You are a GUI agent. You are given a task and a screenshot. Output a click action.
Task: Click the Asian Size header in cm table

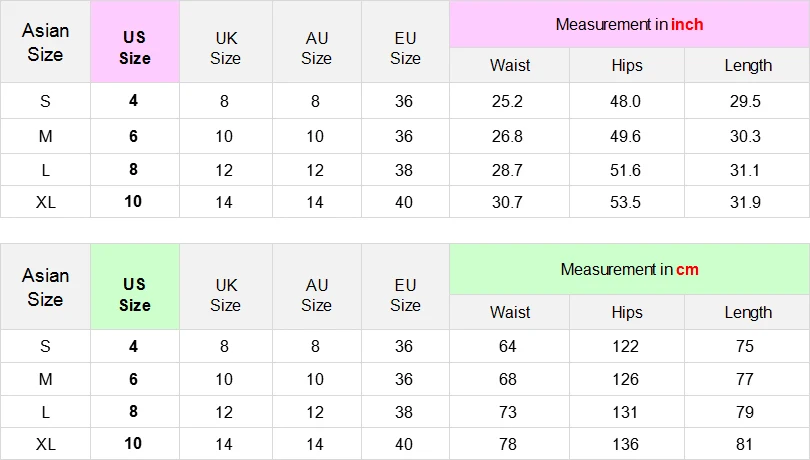coord(45,287)
